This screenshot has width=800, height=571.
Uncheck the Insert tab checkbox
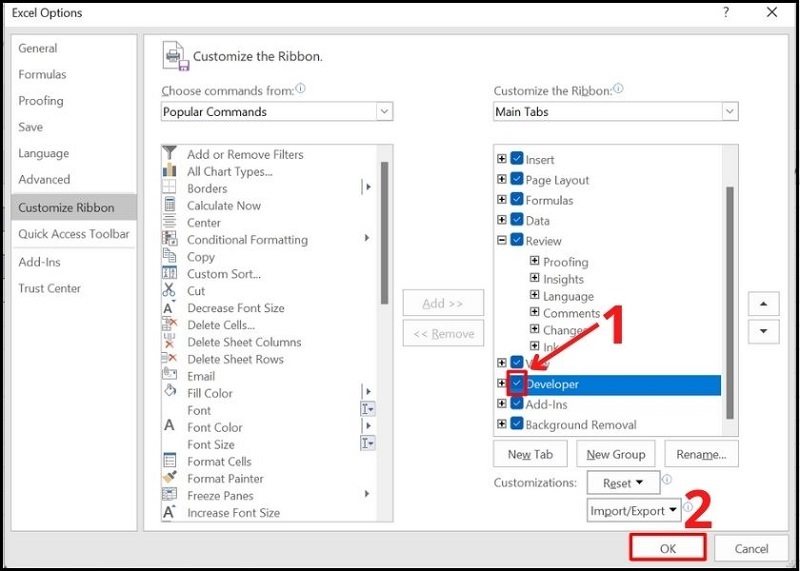click(x=517, y=159)
